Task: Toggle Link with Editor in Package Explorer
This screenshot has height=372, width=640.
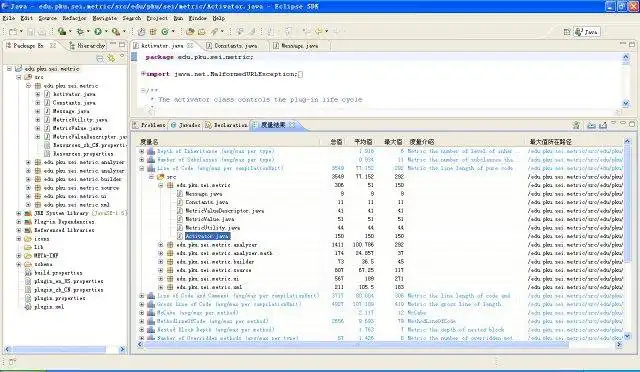Action: (x=111, y=58)
